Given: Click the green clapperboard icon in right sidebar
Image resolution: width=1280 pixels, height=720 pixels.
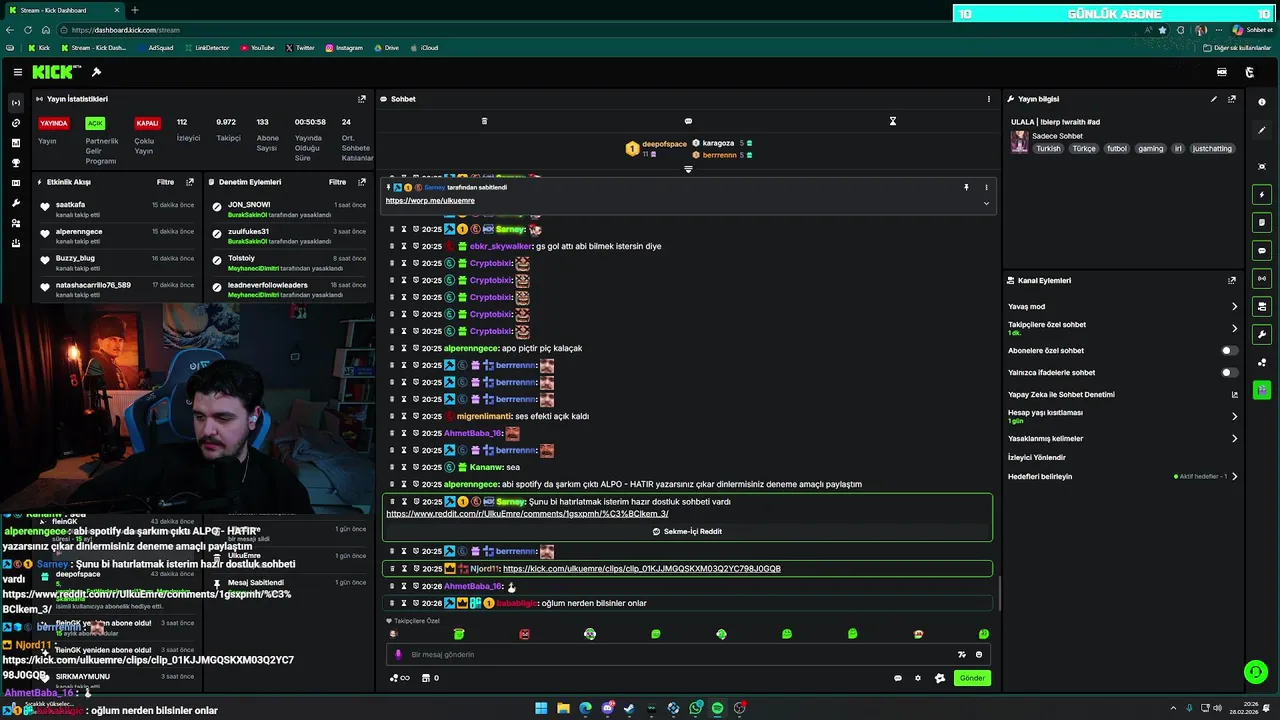Looking at the screenshot, I should click(1262, 390).
